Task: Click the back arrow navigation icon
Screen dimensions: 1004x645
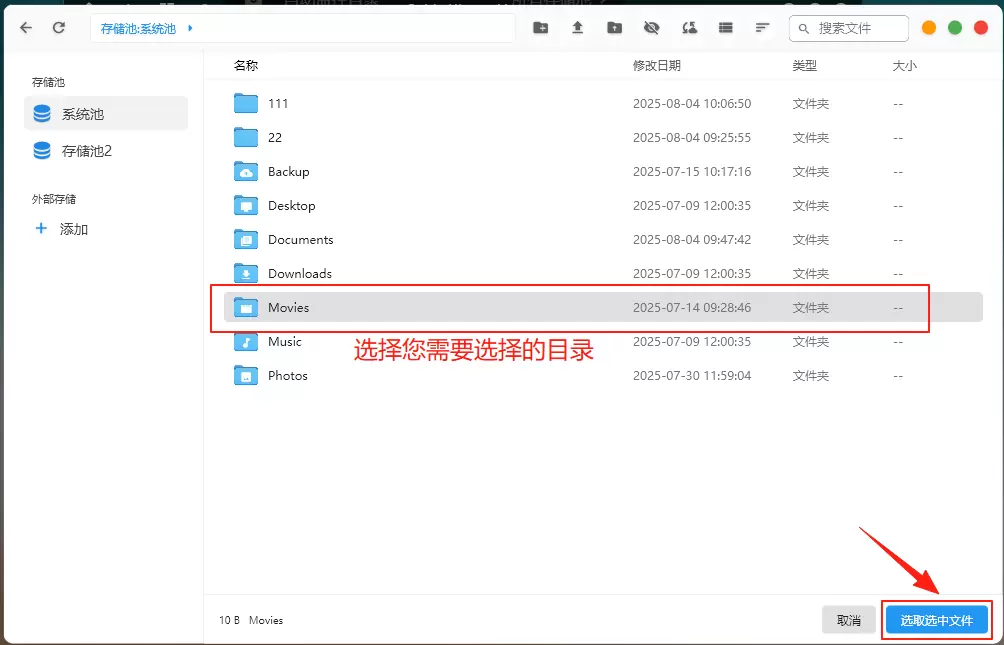Action: [26, 28]
